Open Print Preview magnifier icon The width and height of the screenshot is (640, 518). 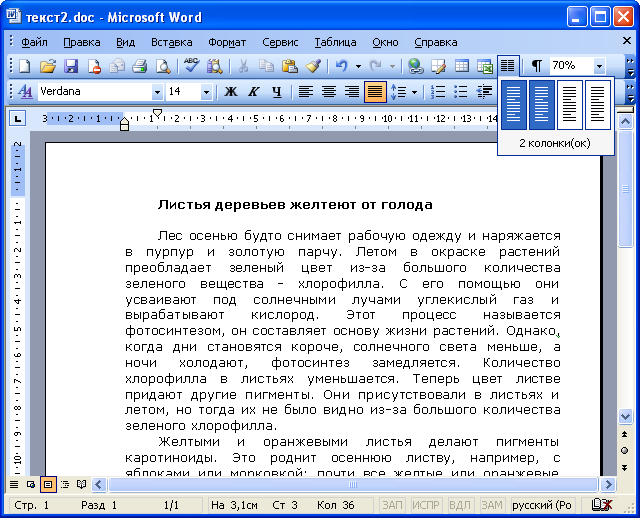click(x=163, y=66)
